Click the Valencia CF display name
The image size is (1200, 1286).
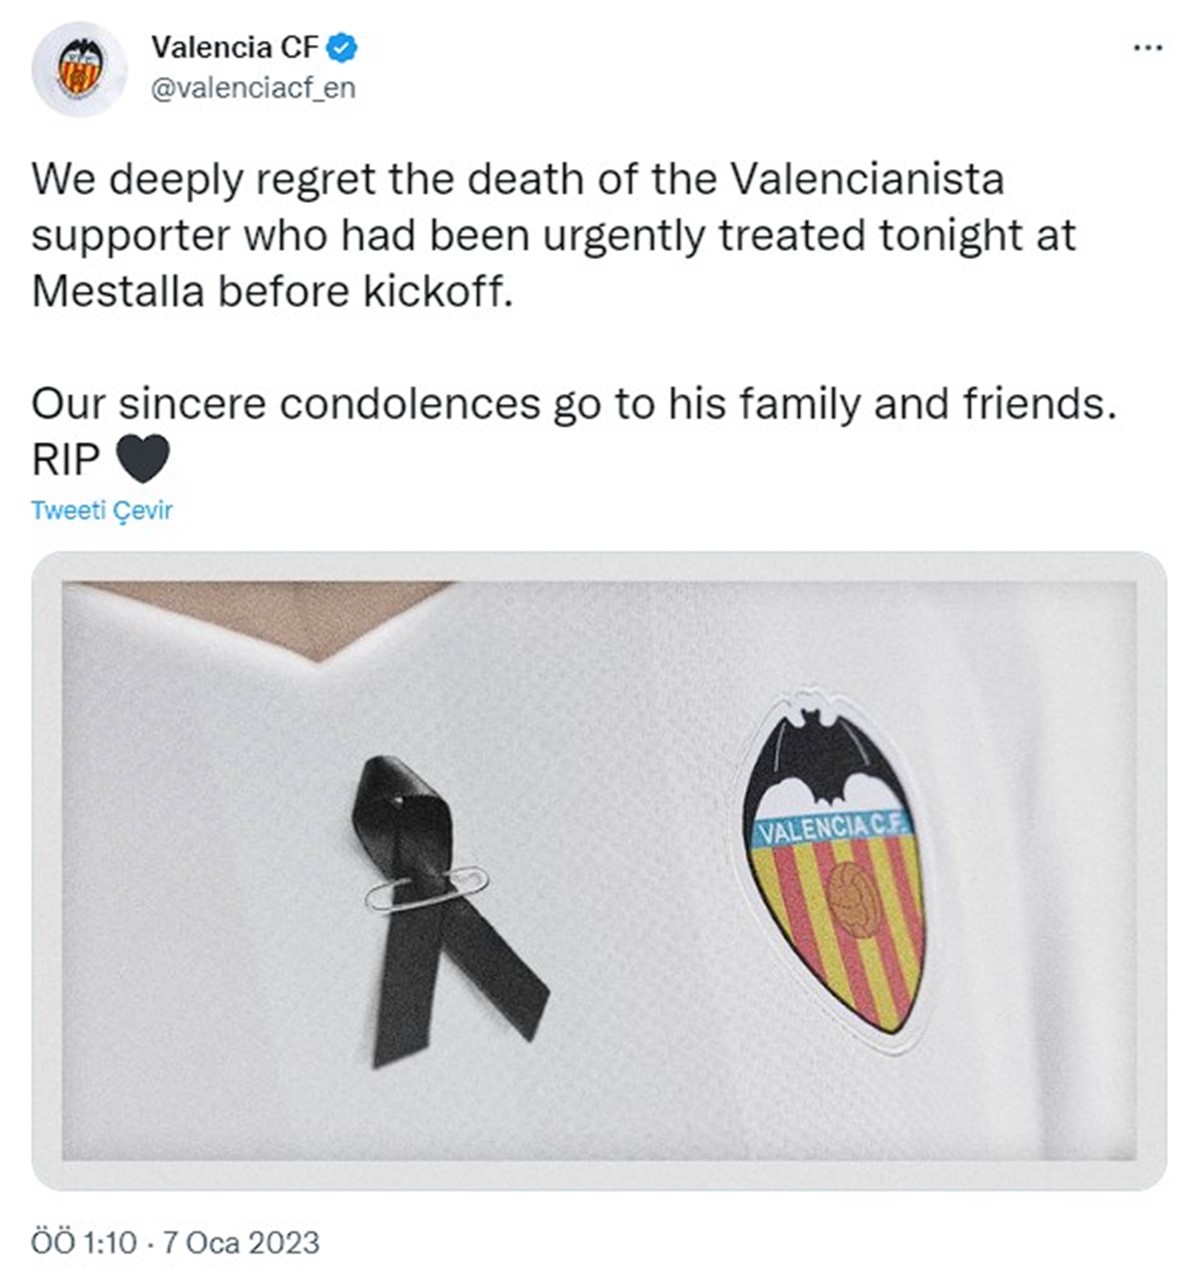[234, 45]
